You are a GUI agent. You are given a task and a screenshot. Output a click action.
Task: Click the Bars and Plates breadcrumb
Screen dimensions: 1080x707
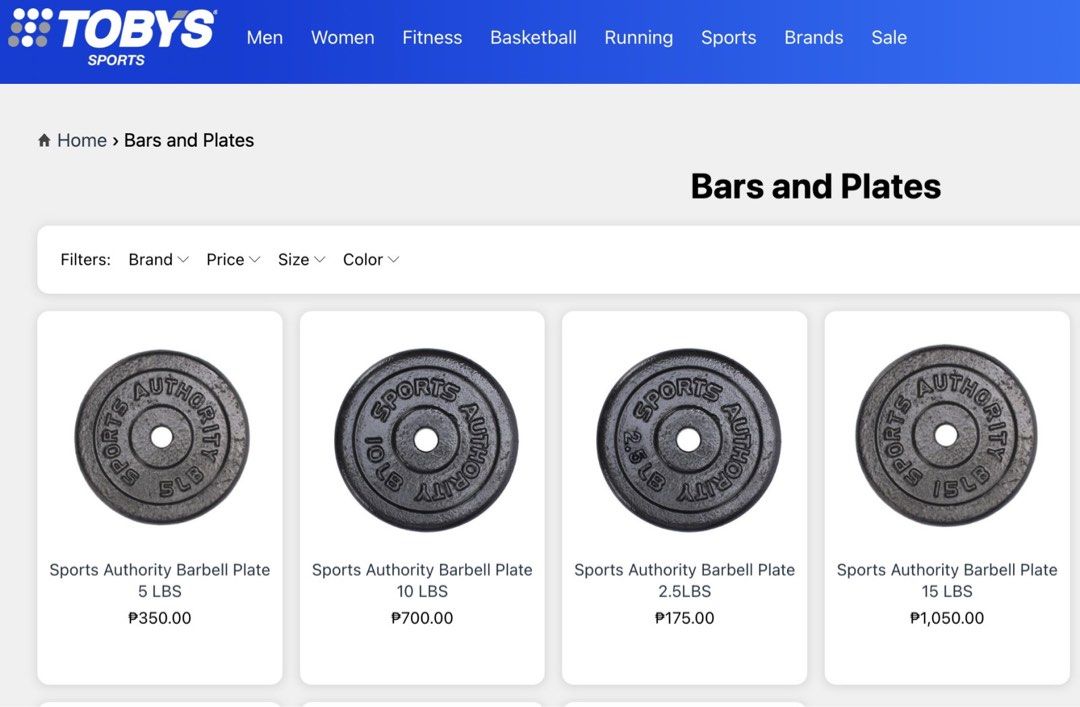pyautogui.click(x=189, y=139)
